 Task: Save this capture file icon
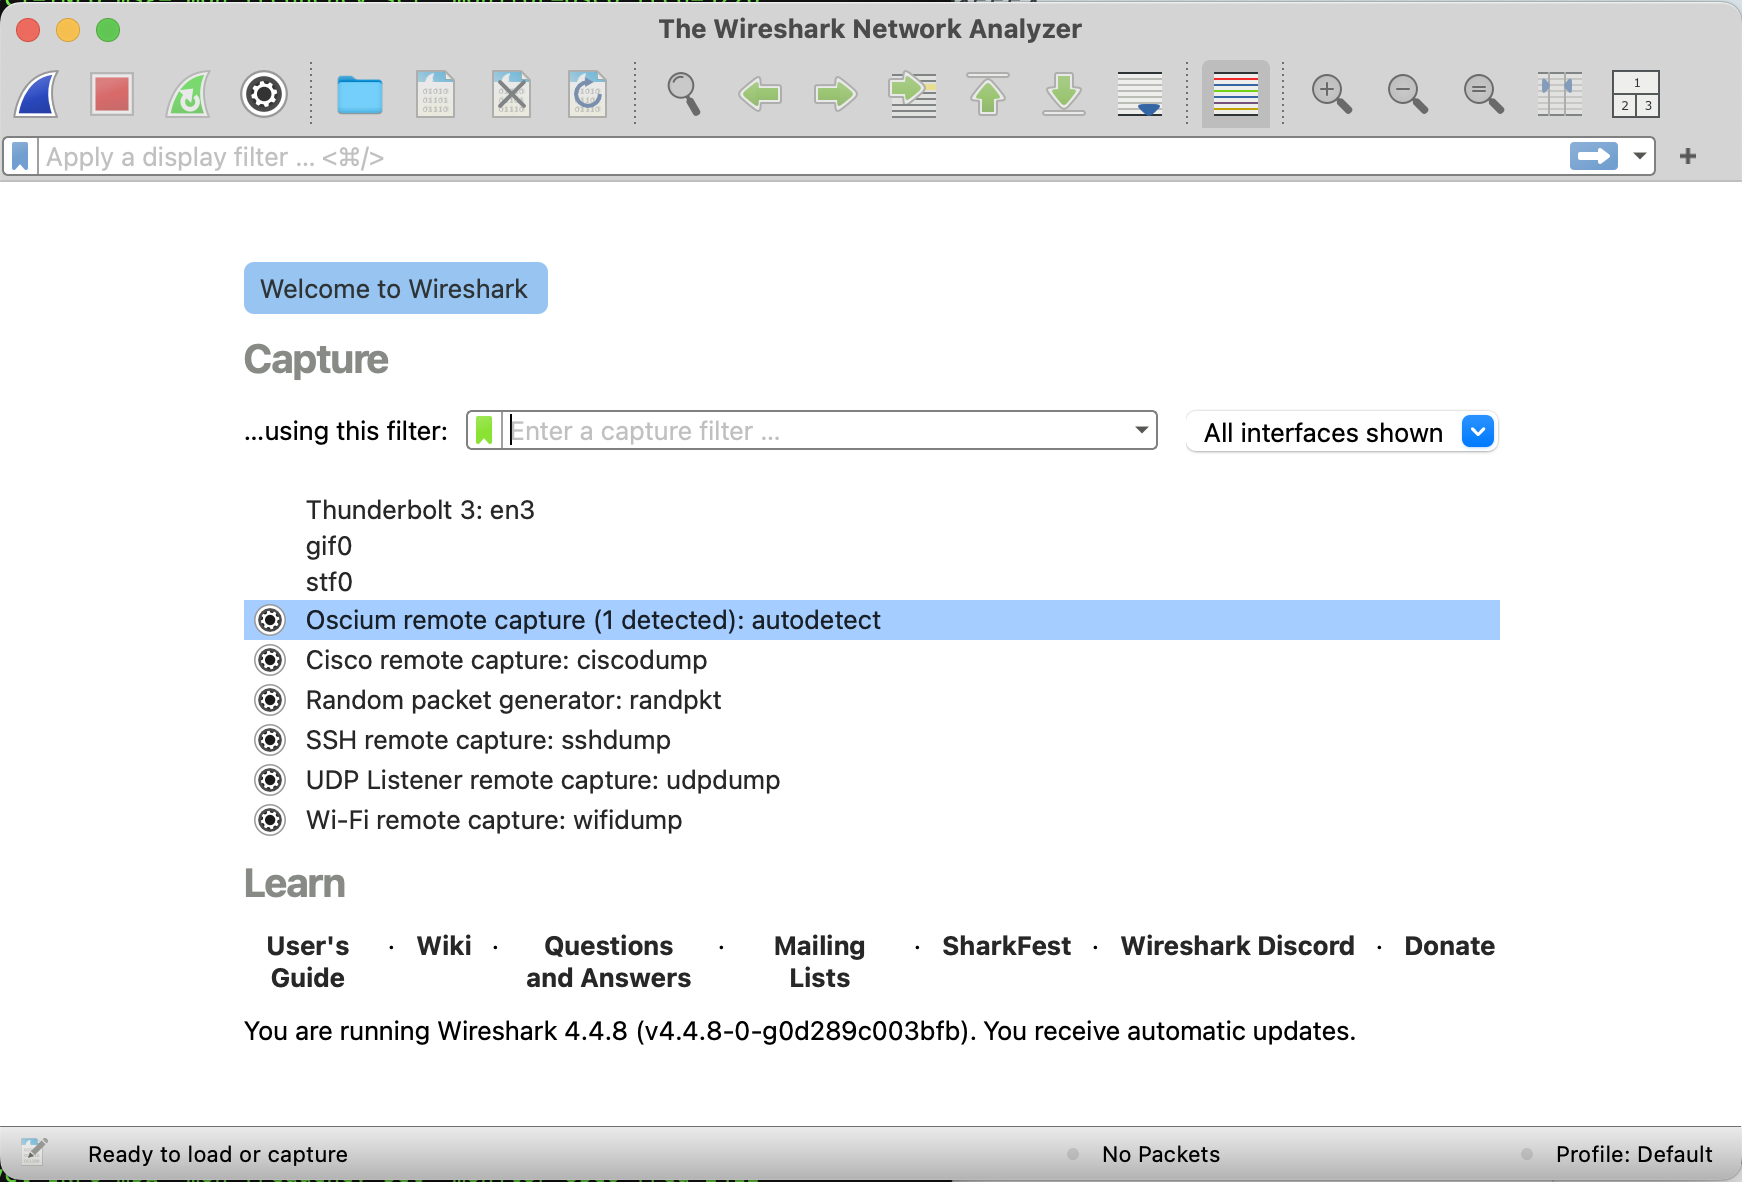pos(435,94)
